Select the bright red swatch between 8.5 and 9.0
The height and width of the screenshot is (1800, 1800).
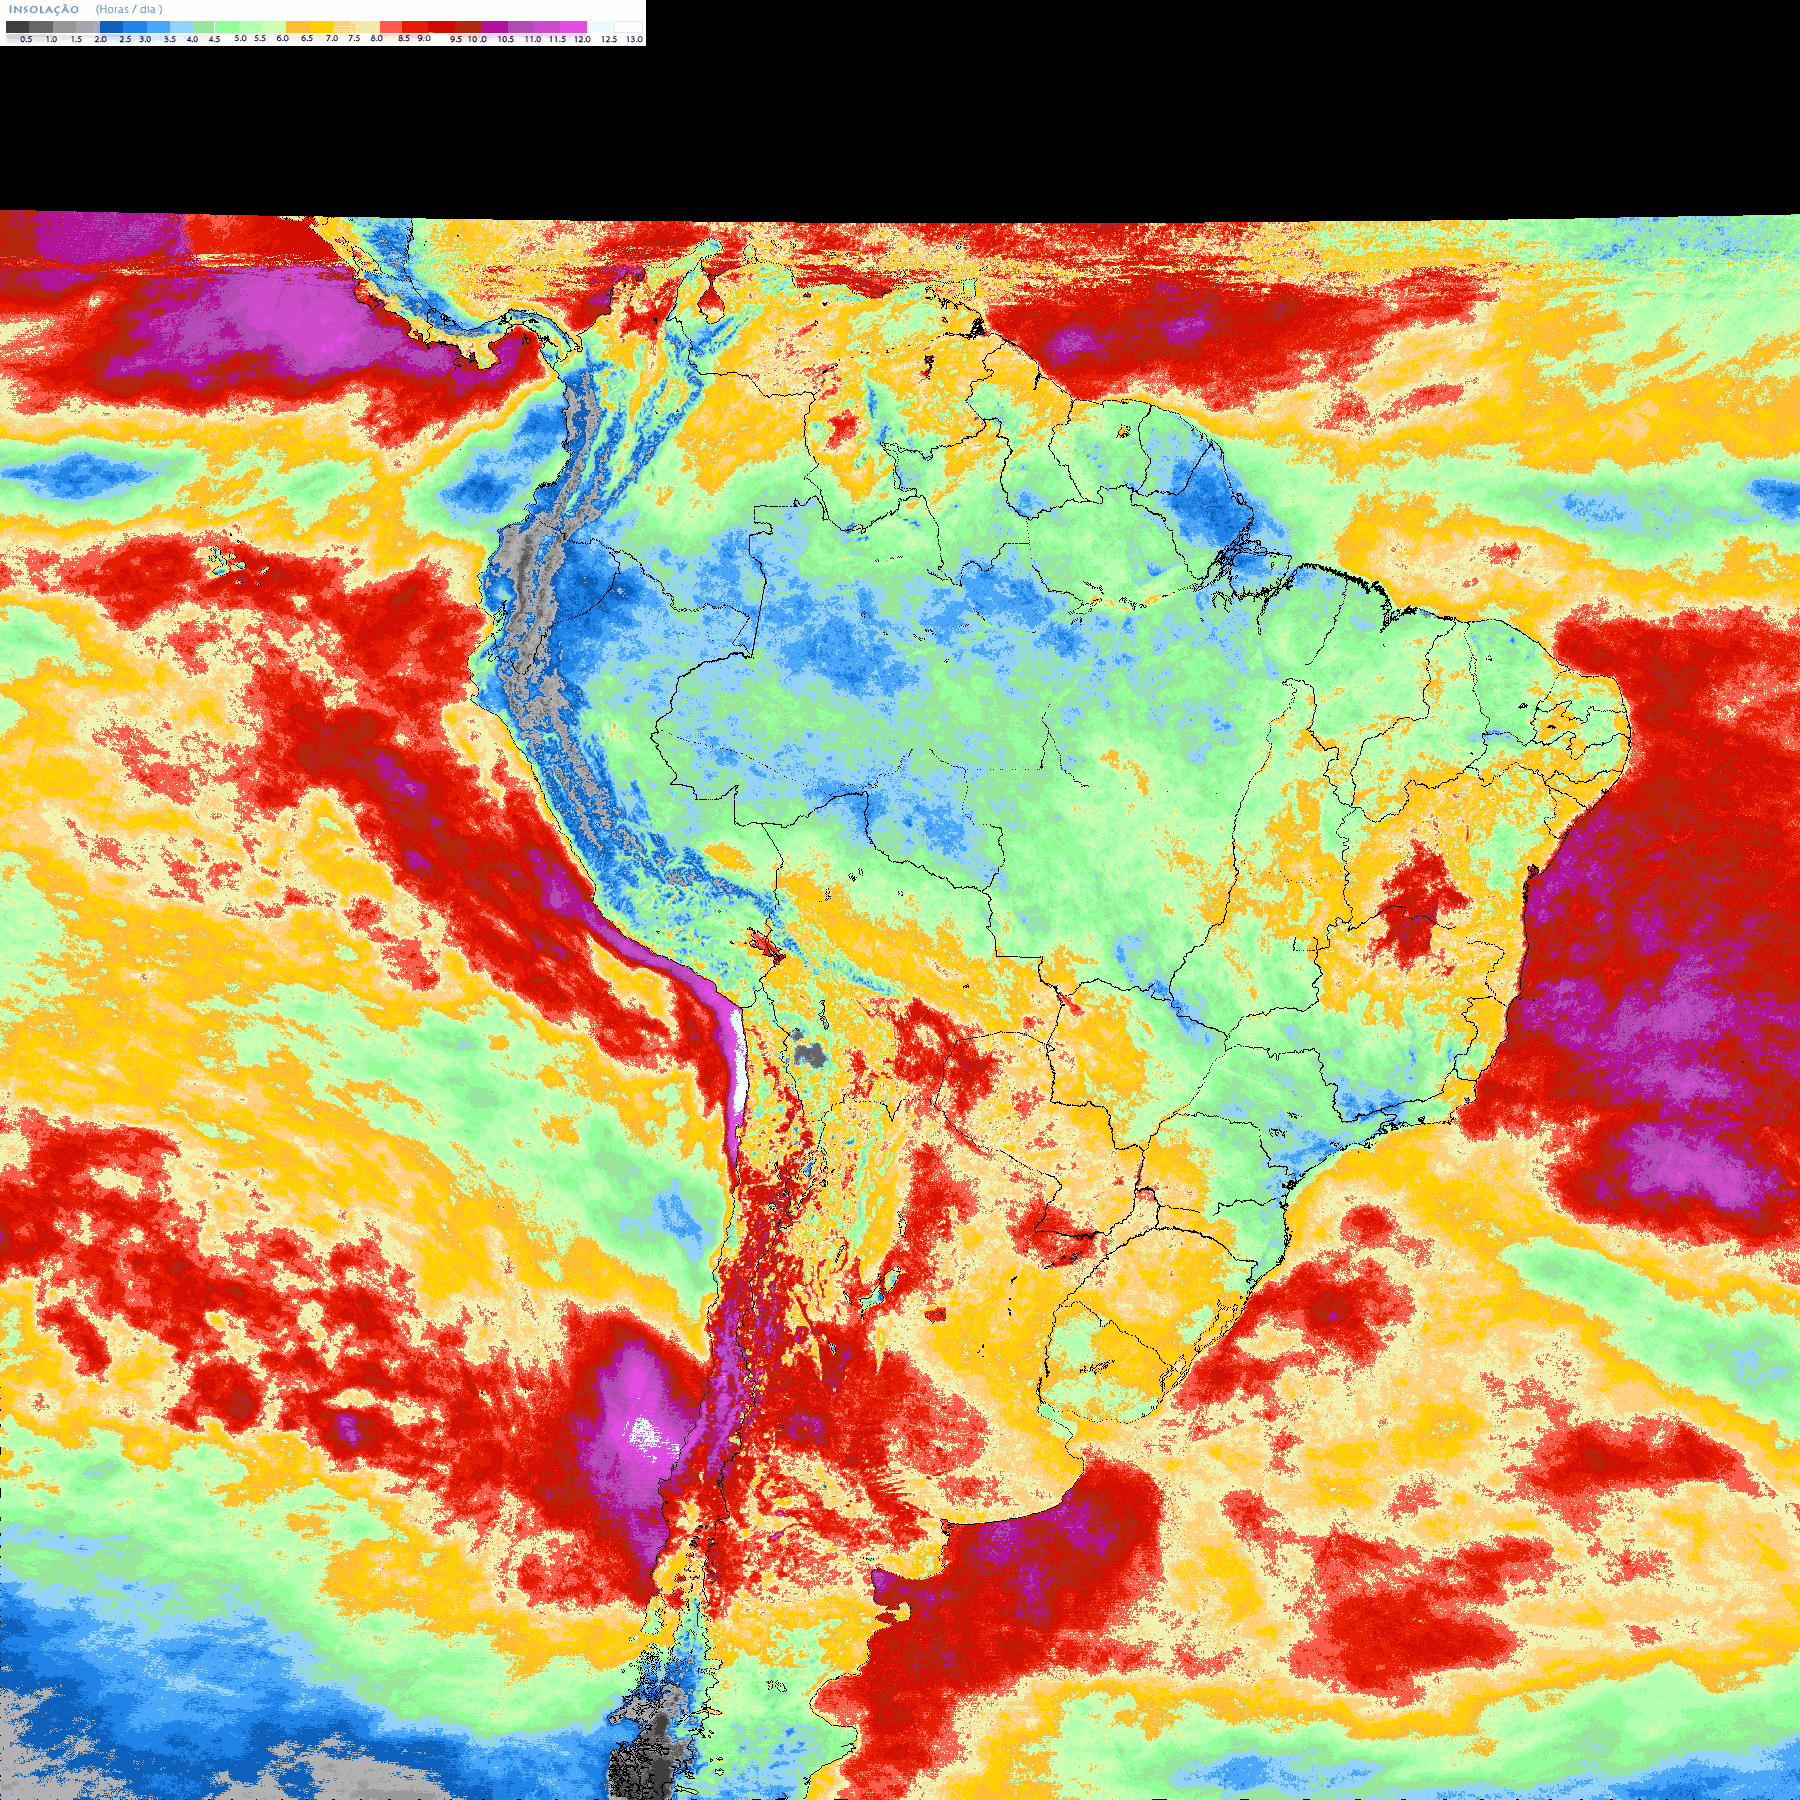click(415, 27)
